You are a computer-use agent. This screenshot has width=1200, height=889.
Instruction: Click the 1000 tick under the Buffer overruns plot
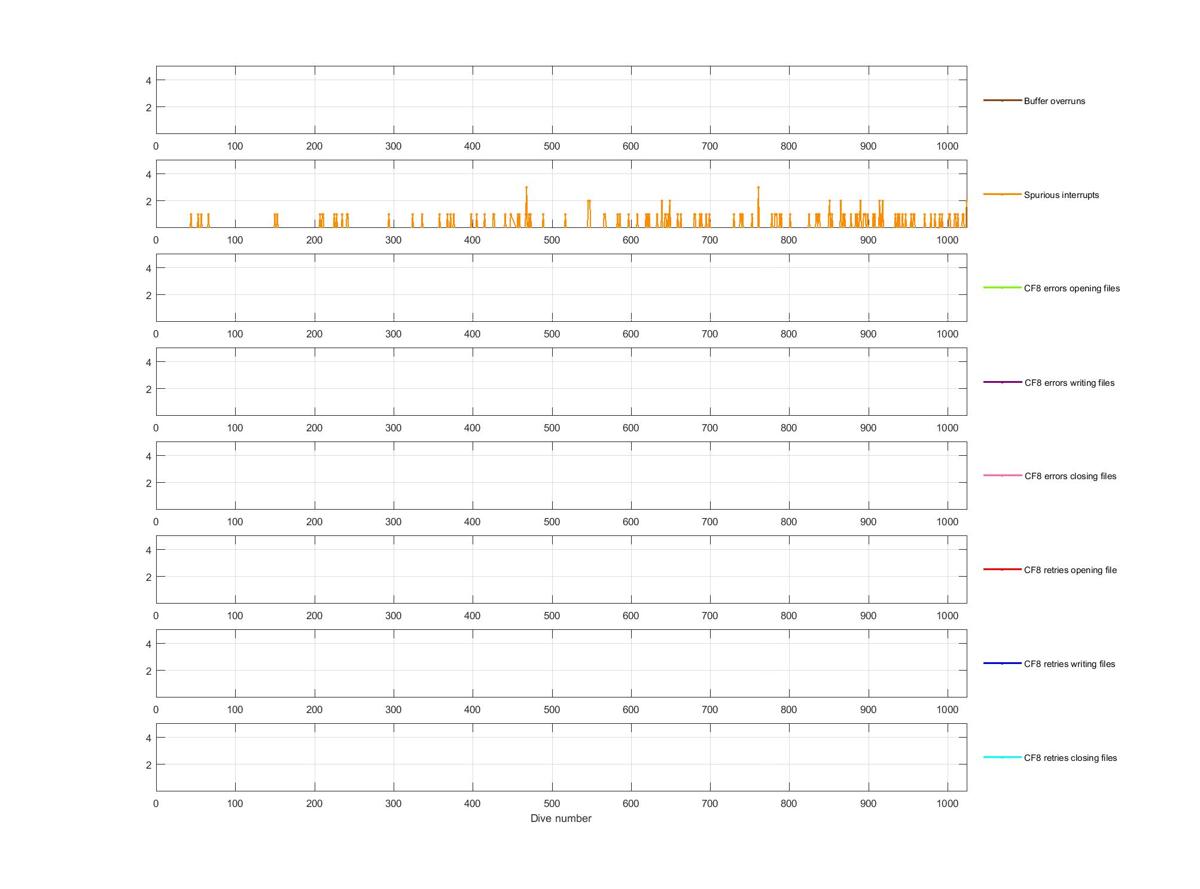coord(947,146)
